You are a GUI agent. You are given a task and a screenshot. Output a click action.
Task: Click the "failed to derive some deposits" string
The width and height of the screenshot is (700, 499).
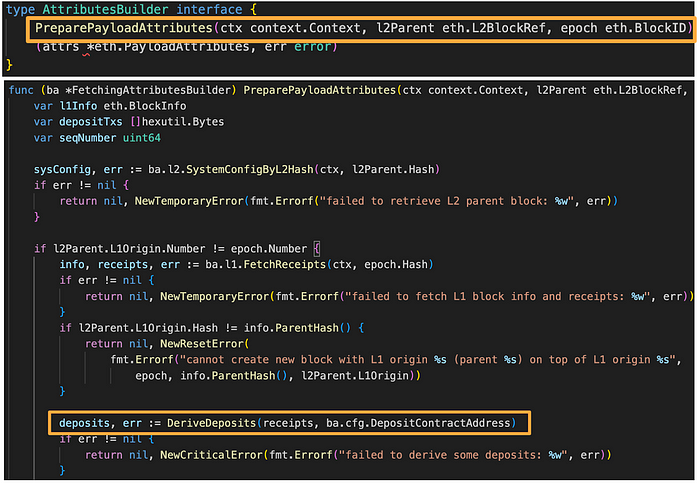[452, 455]
